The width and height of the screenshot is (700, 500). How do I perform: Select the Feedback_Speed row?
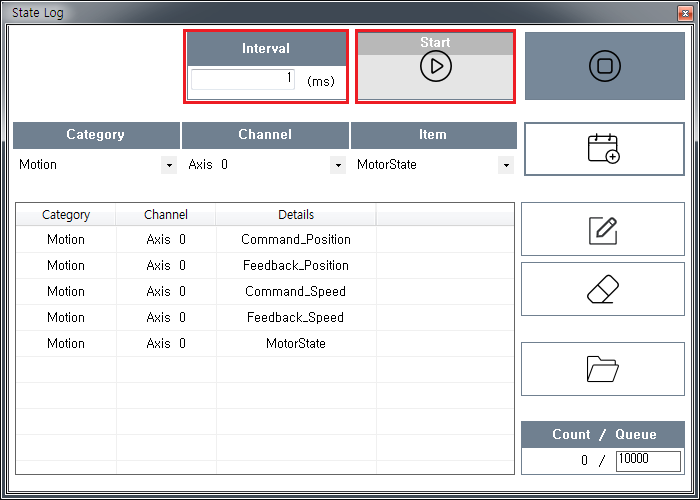click(295, 318)
